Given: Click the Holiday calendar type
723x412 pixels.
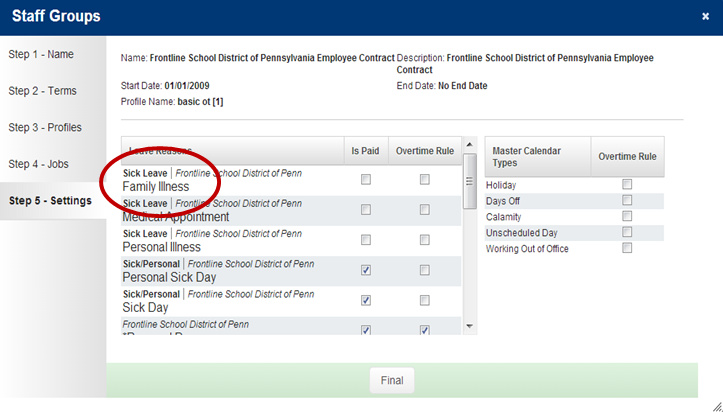Looking at the screenshot, I should [x=501, y=185].
